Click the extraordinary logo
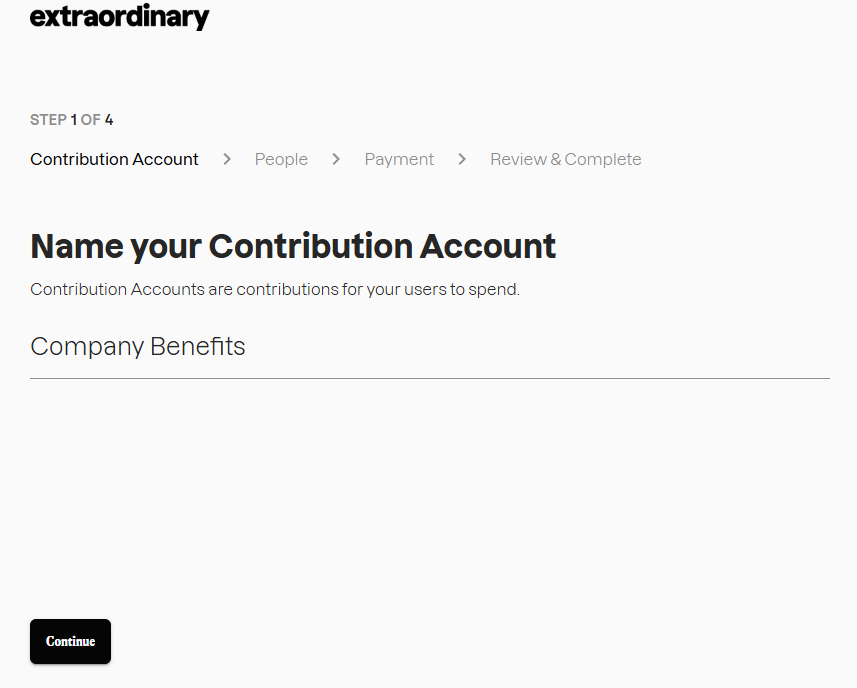 pyautogui.click(x=119, y=17)
